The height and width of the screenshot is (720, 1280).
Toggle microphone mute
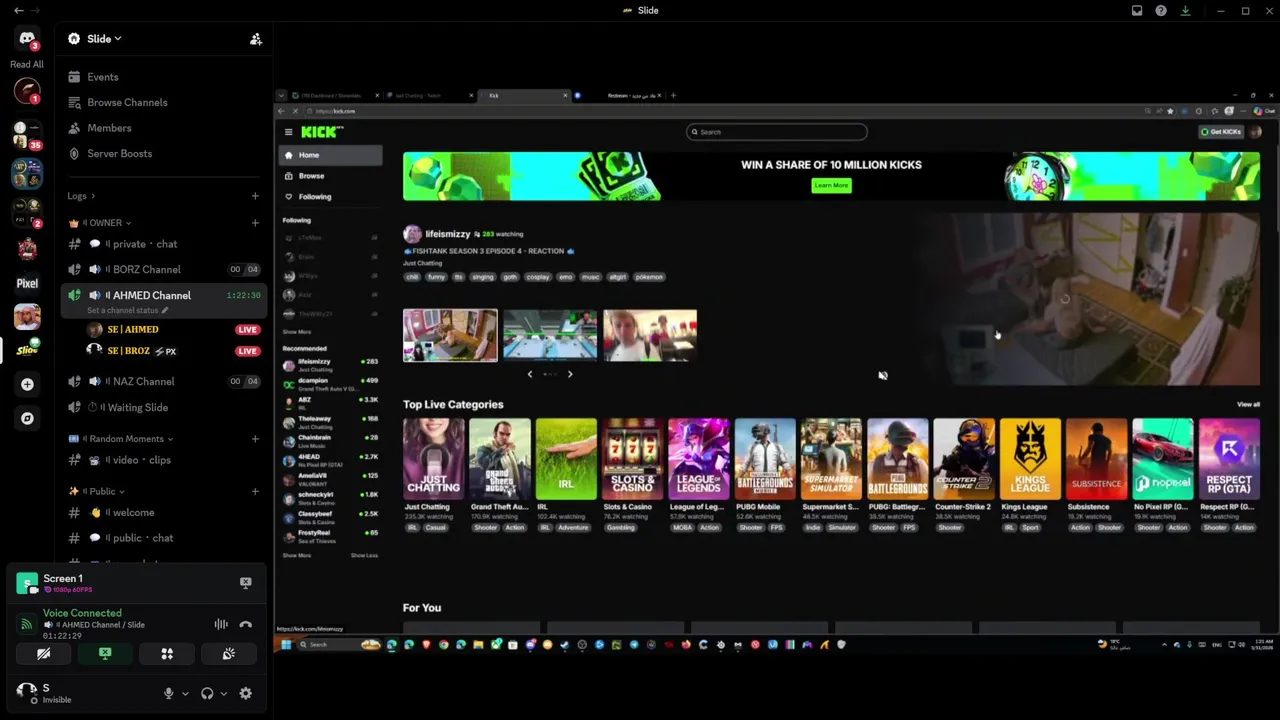click(x=168, y=693)
